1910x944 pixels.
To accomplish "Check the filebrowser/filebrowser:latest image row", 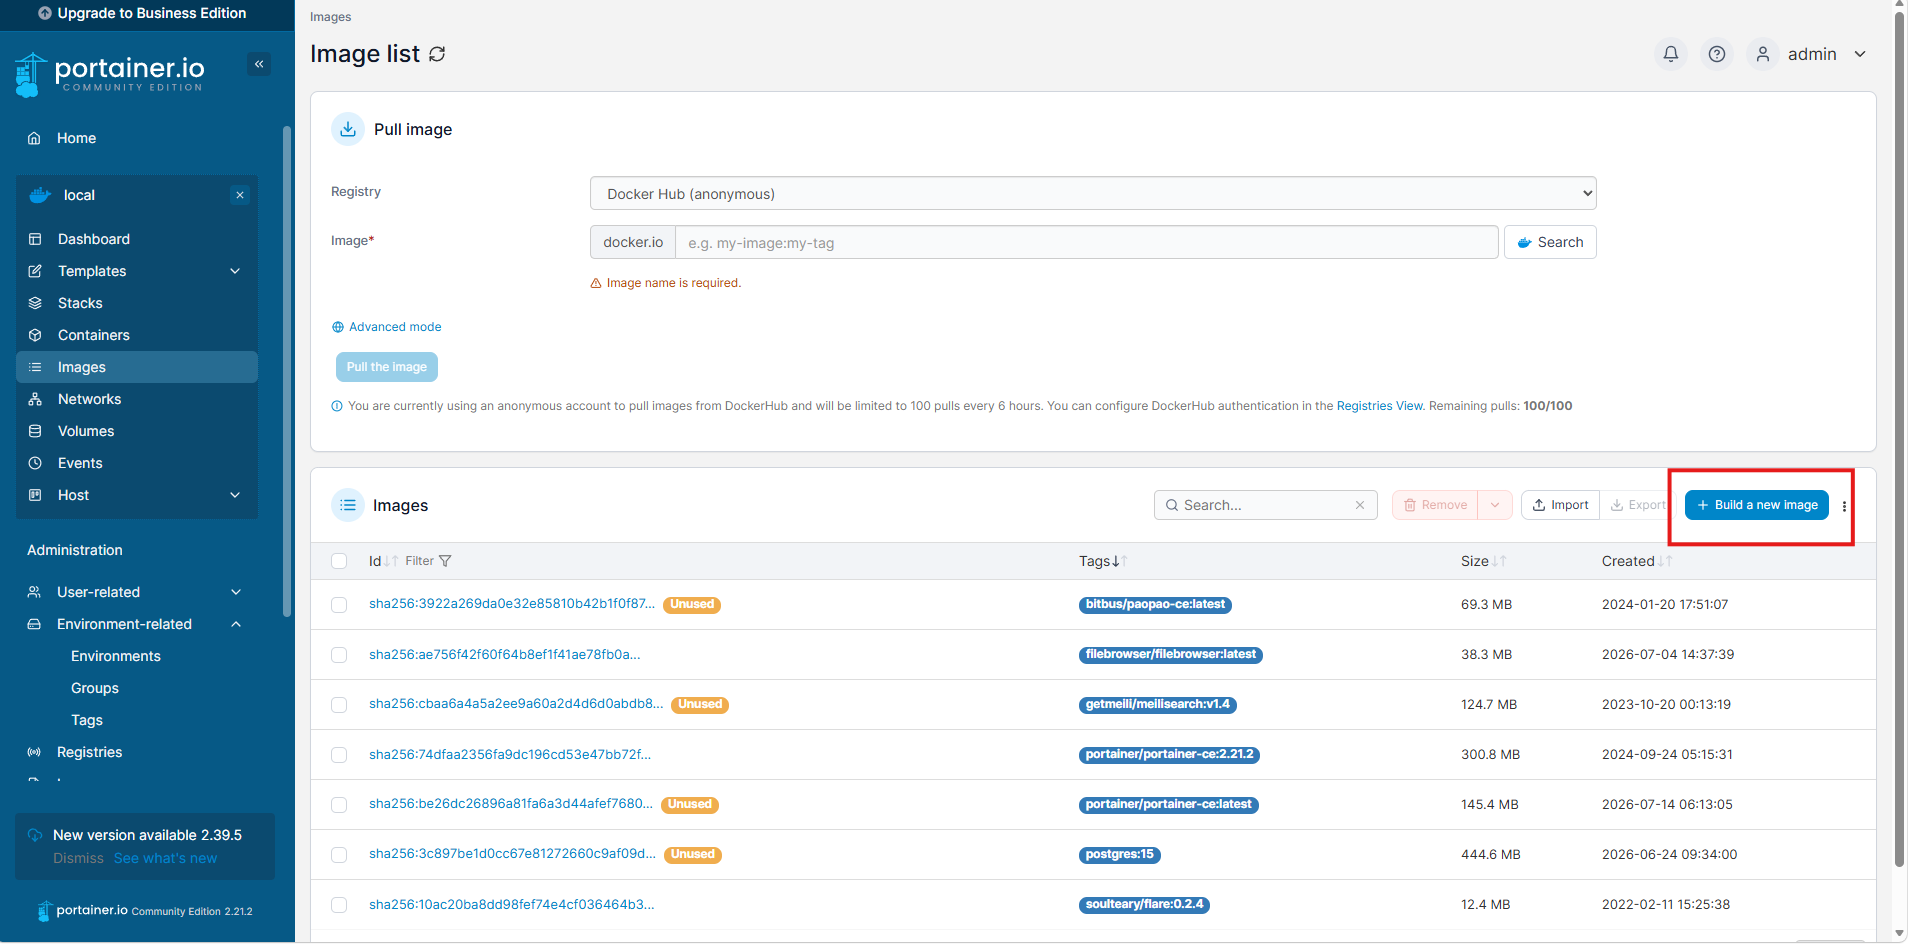I will (339, 655).
